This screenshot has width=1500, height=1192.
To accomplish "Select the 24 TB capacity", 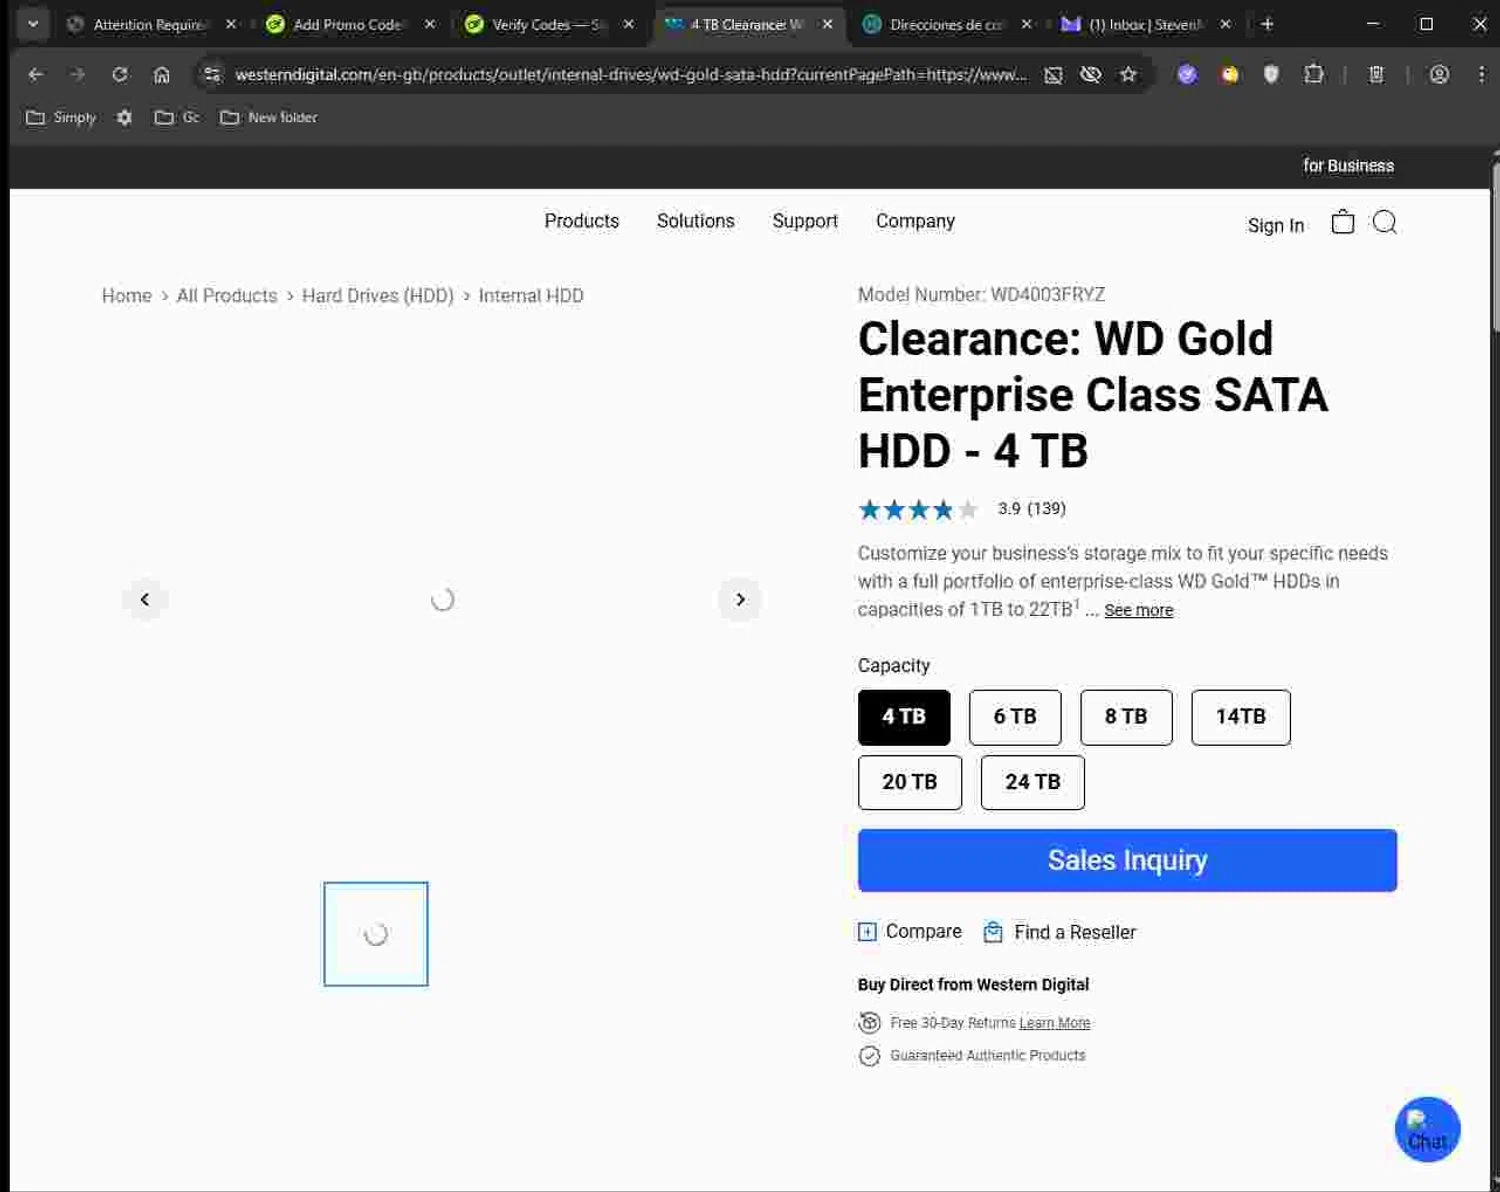I will tap(1033, 782).
